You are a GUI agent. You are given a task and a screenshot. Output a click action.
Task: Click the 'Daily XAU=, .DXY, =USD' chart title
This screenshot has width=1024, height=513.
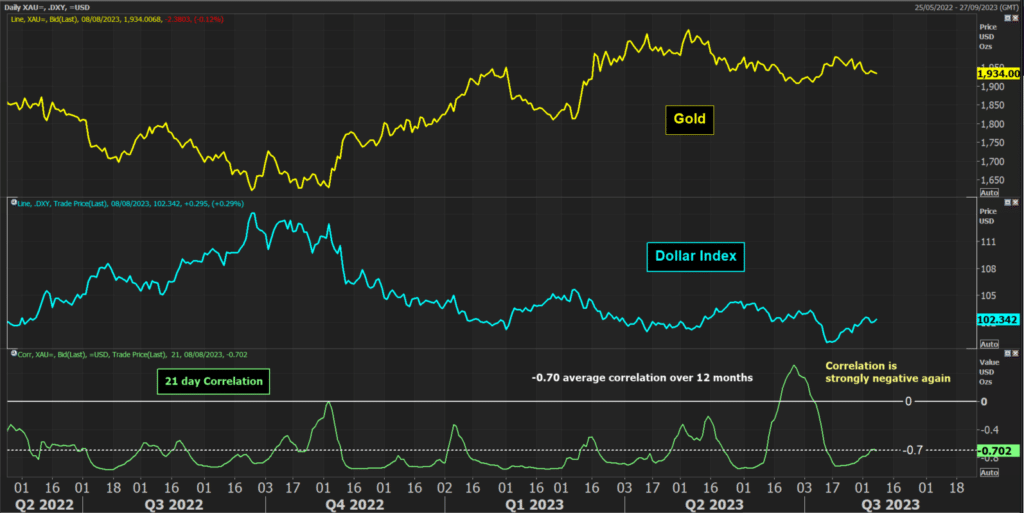point(47,7)
